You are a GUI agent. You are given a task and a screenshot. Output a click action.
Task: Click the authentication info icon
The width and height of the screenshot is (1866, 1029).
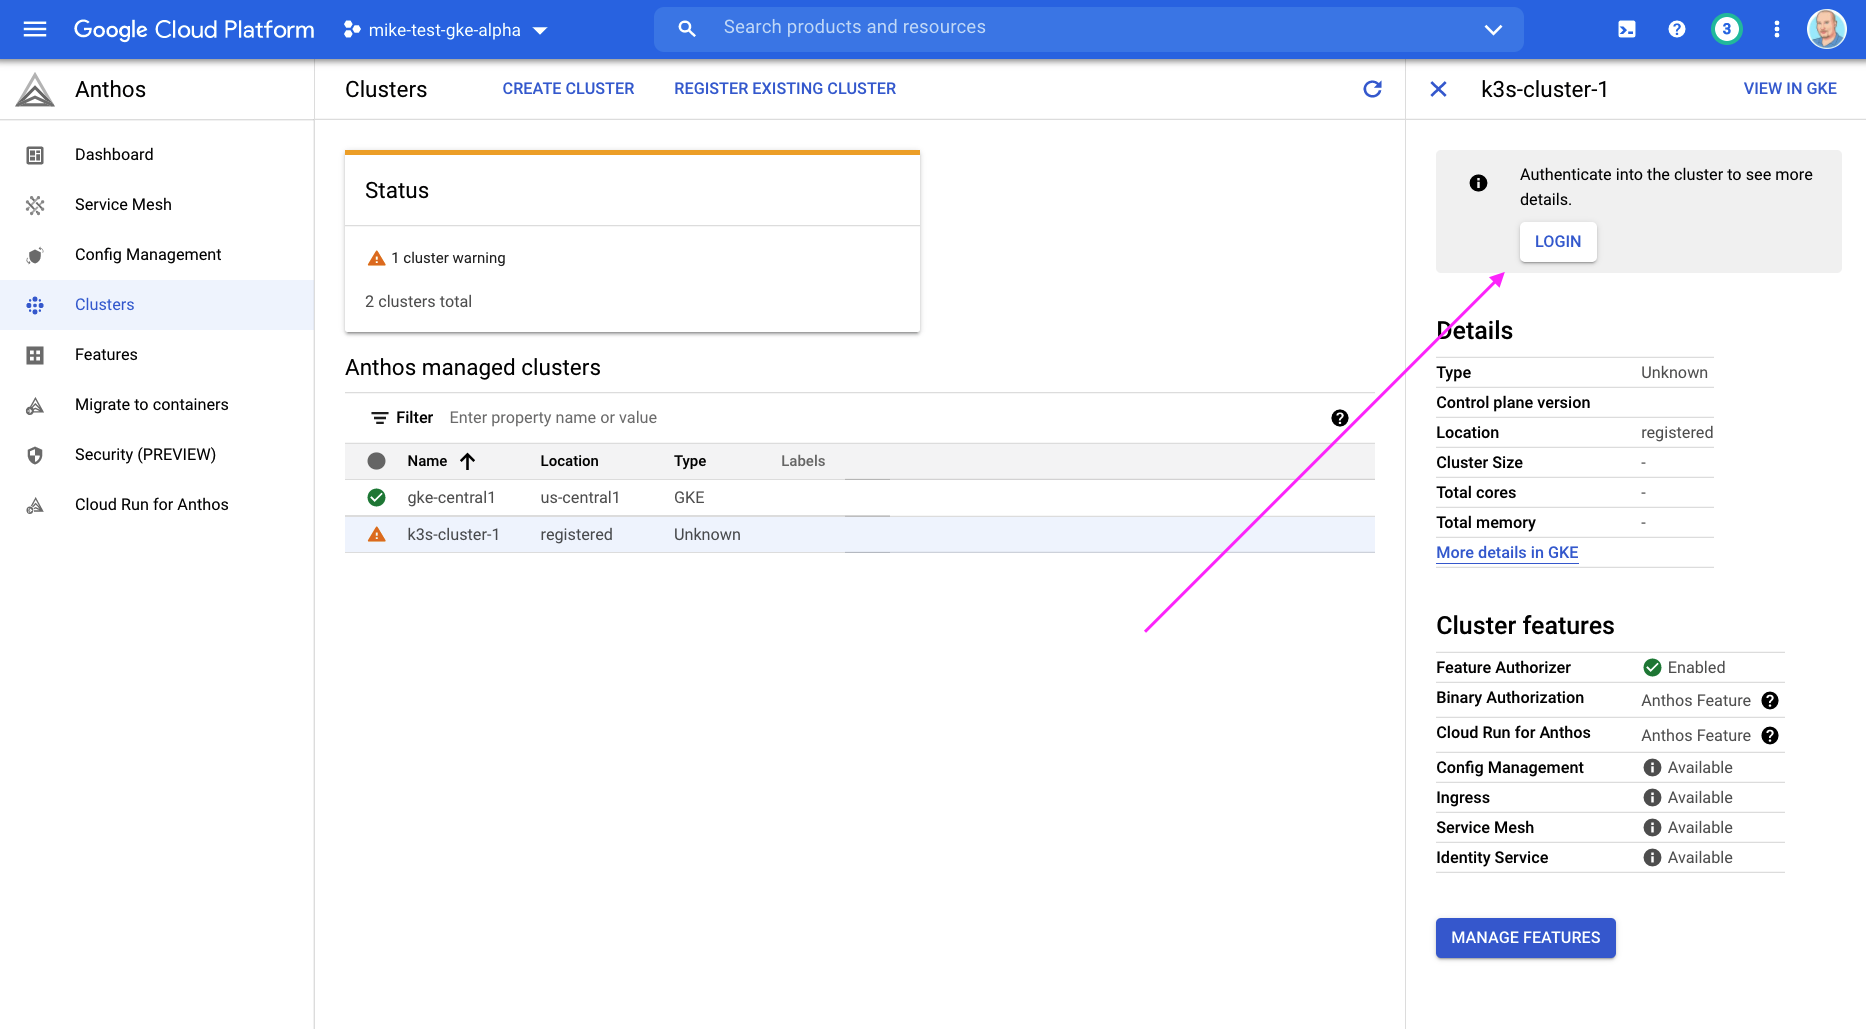1478,183
